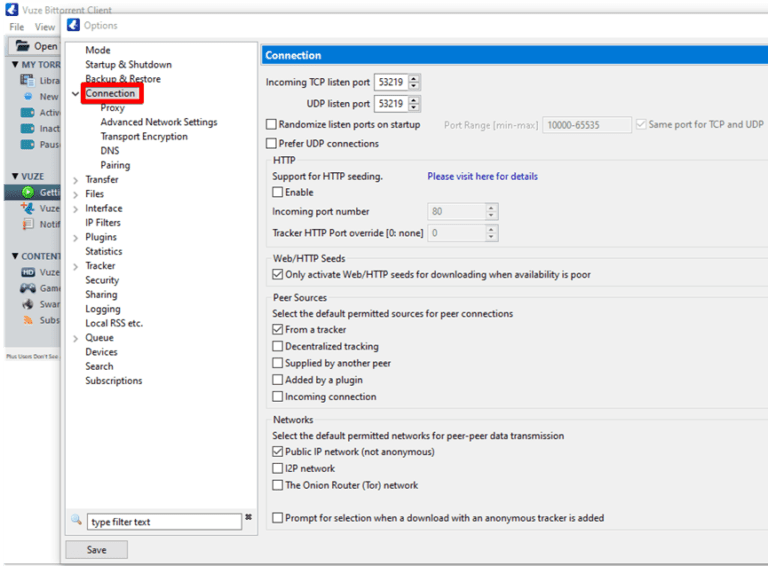Select Startup & Shutdown options
Image resolution: width=768 pixels, height=566 pixels.
tap(128, 64)
